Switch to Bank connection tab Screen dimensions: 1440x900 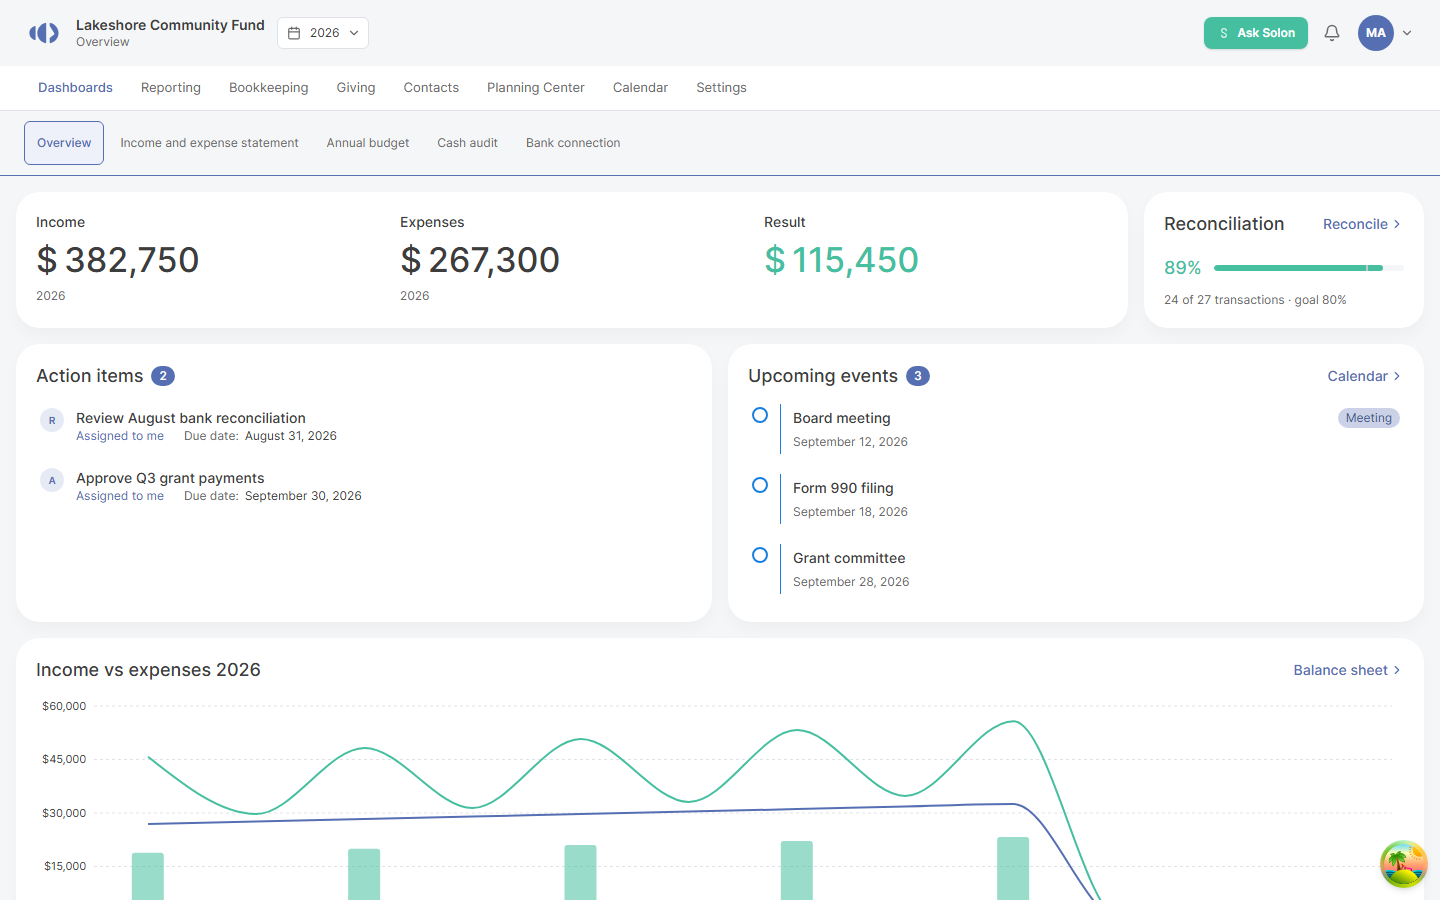pyautogui.click(x=573, y=143)
